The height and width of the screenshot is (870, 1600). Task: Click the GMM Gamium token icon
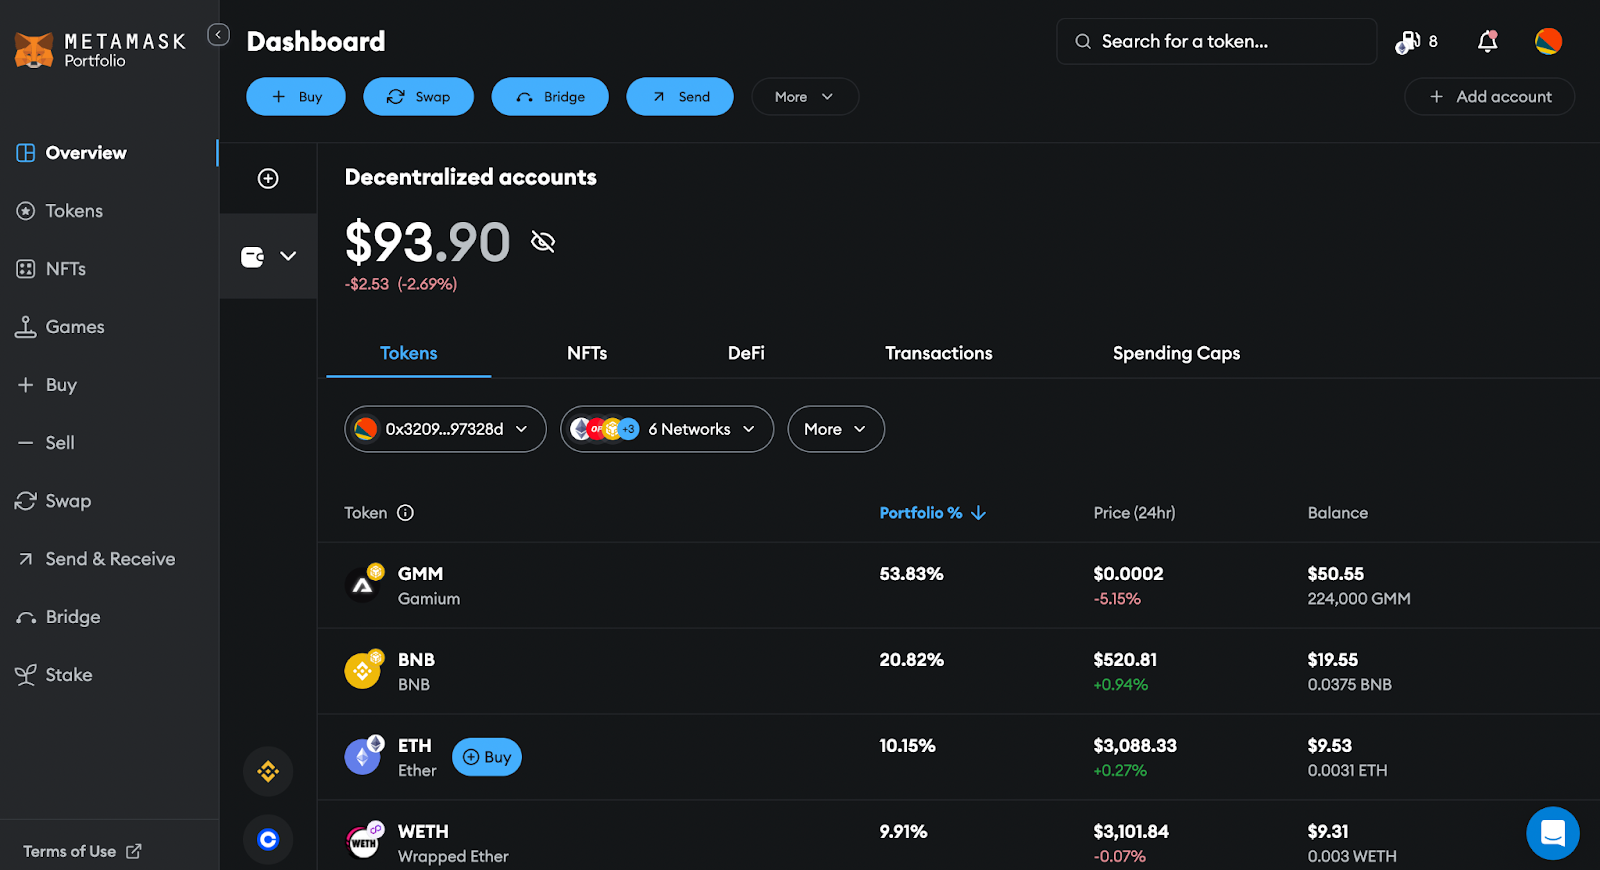tap(363, 584)
